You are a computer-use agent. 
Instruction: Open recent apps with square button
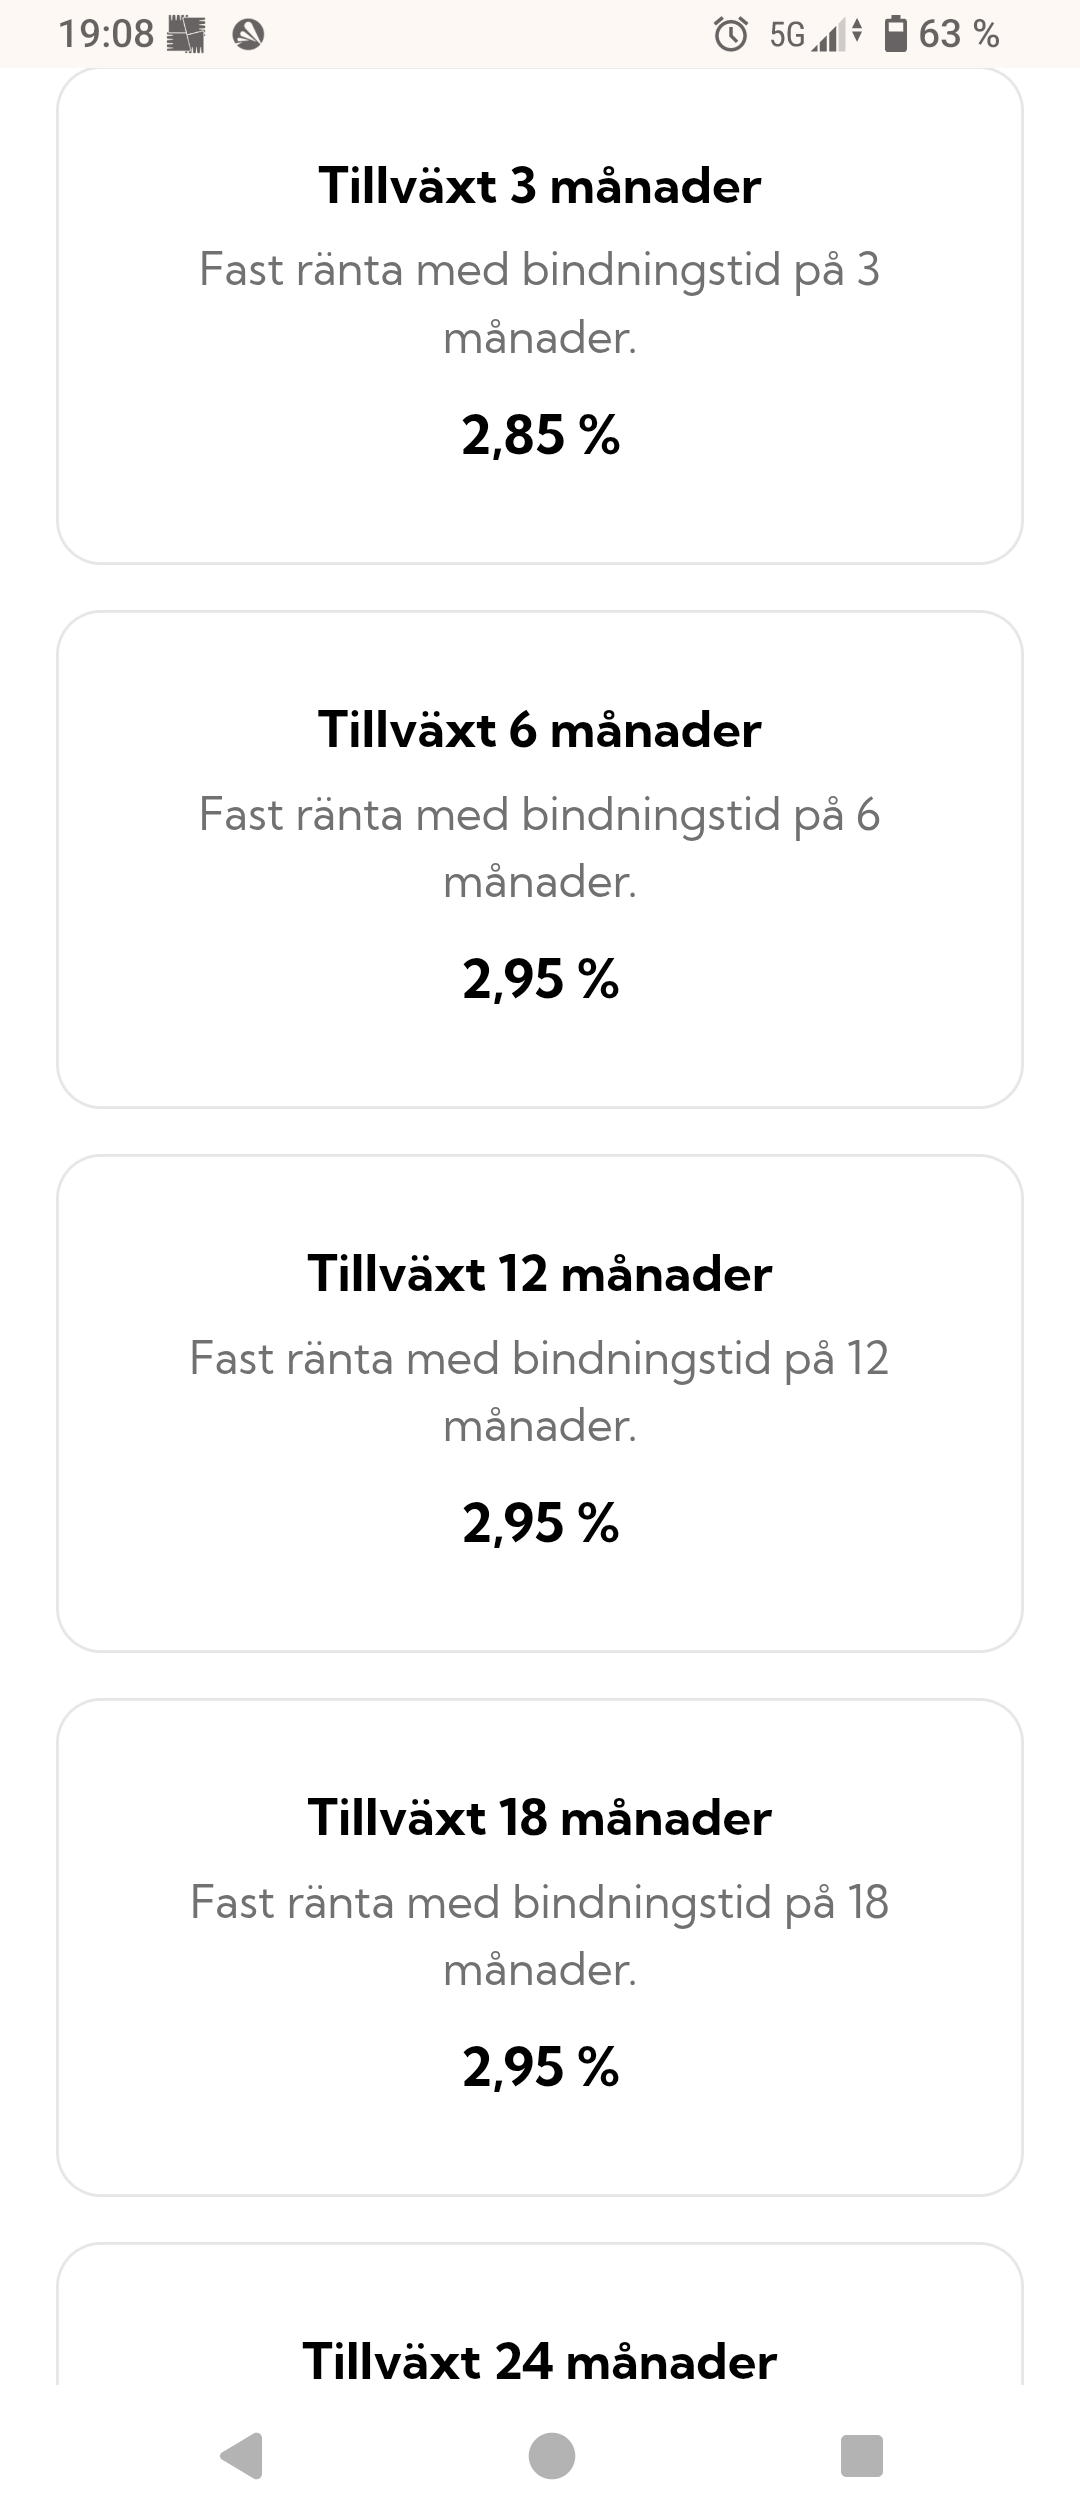click(861, 2455)
